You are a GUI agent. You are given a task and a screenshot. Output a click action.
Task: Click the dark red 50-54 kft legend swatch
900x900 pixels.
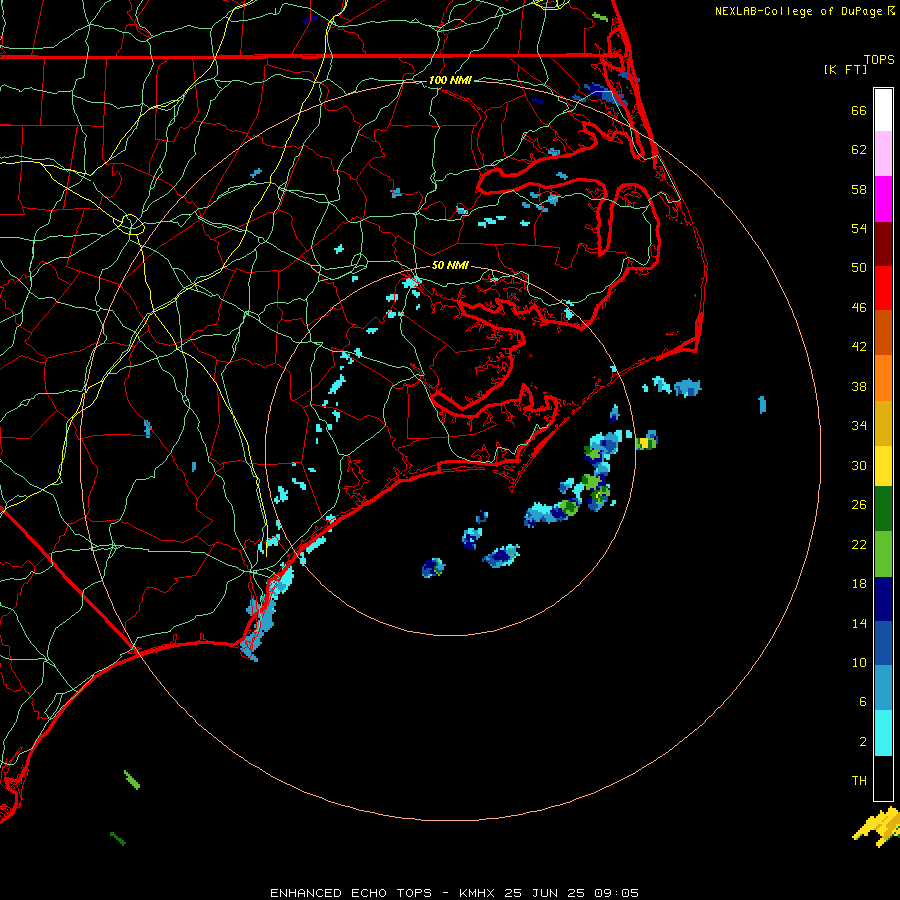click(x=883, y=244)
